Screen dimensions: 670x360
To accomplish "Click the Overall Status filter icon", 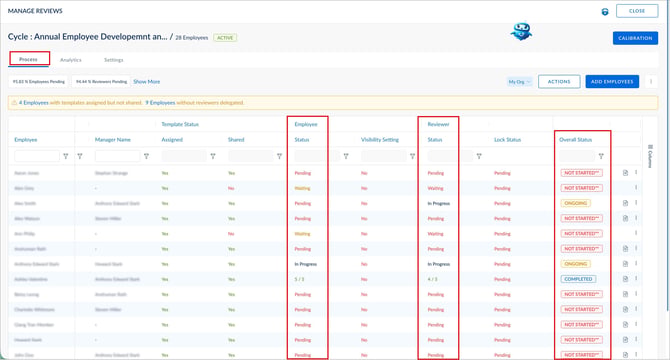I will (601, 156).
